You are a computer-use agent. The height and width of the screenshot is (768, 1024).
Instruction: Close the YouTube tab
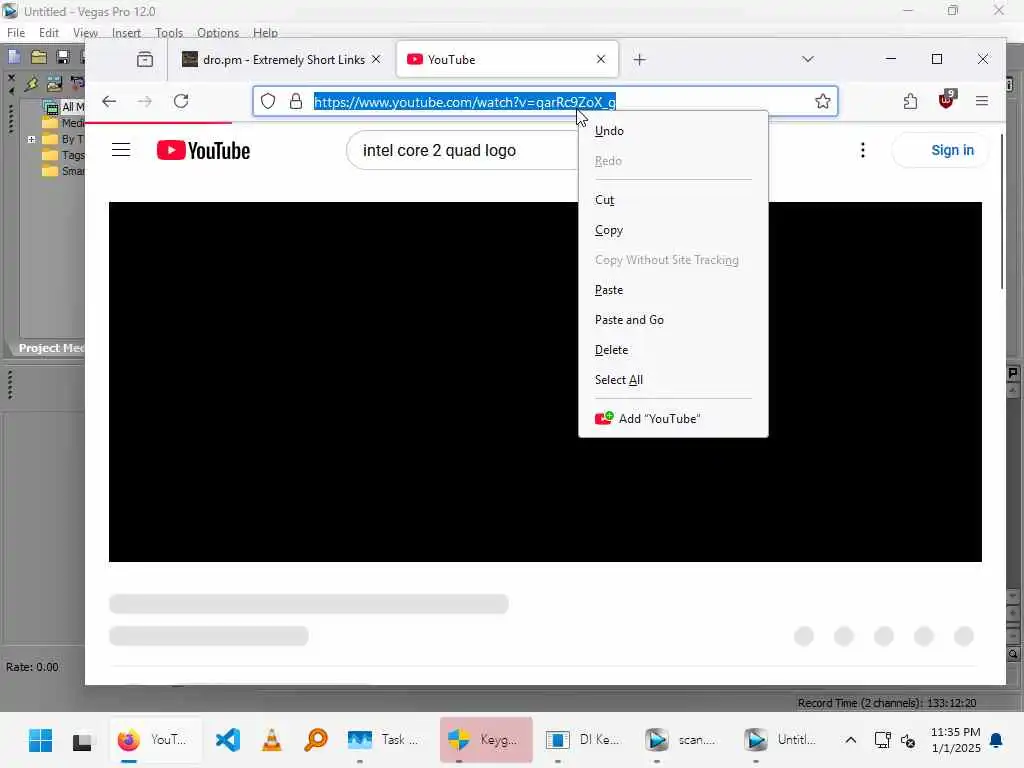coord(601,59)
